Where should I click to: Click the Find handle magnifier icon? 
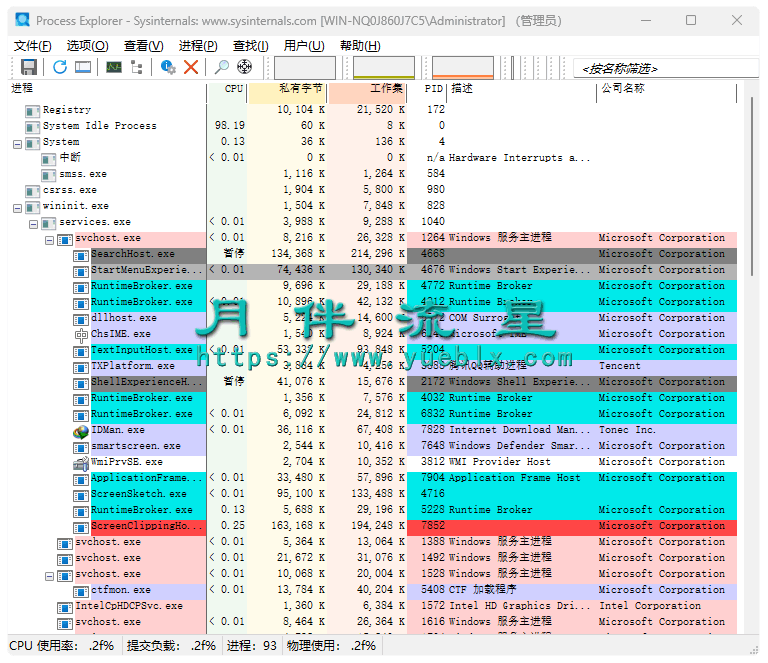click(221, 67)
